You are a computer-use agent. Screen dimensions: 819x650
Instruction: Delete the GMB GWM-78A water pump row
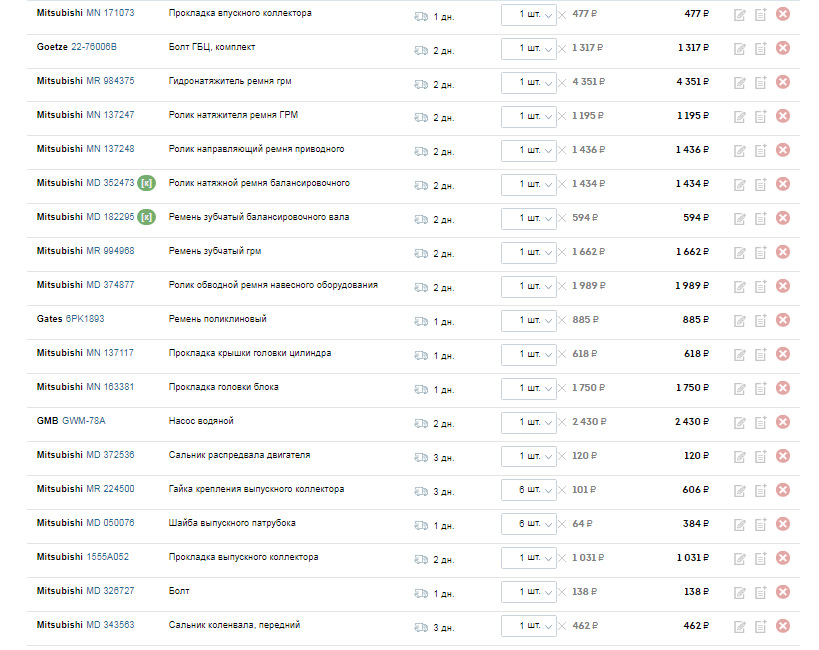click(x=782, y=422)
